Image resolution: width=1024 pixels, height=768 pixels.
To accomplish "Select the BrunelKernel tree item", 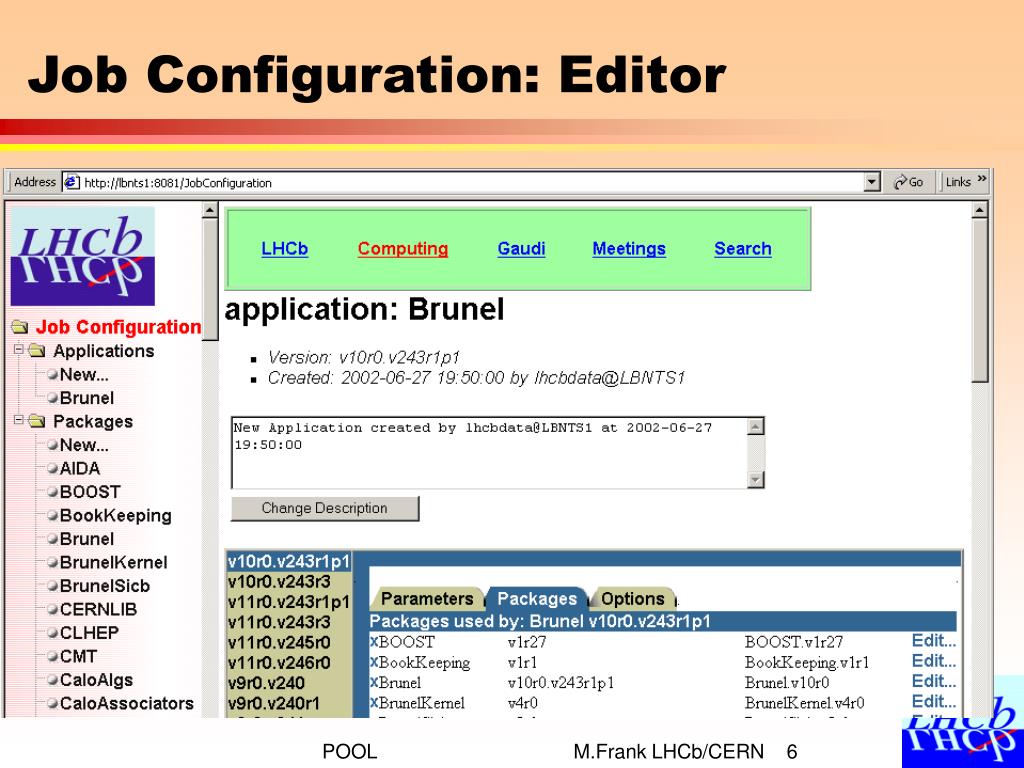I will (x=114, y=563).
